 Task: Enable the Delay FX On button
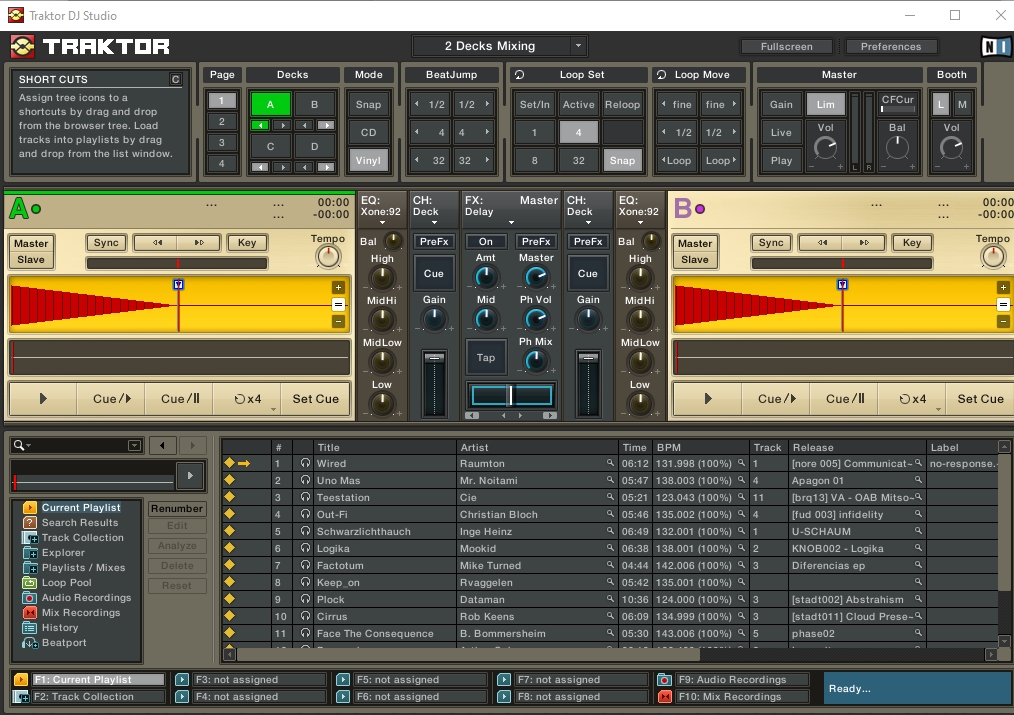pyautogui.click(x=485, y=242)
